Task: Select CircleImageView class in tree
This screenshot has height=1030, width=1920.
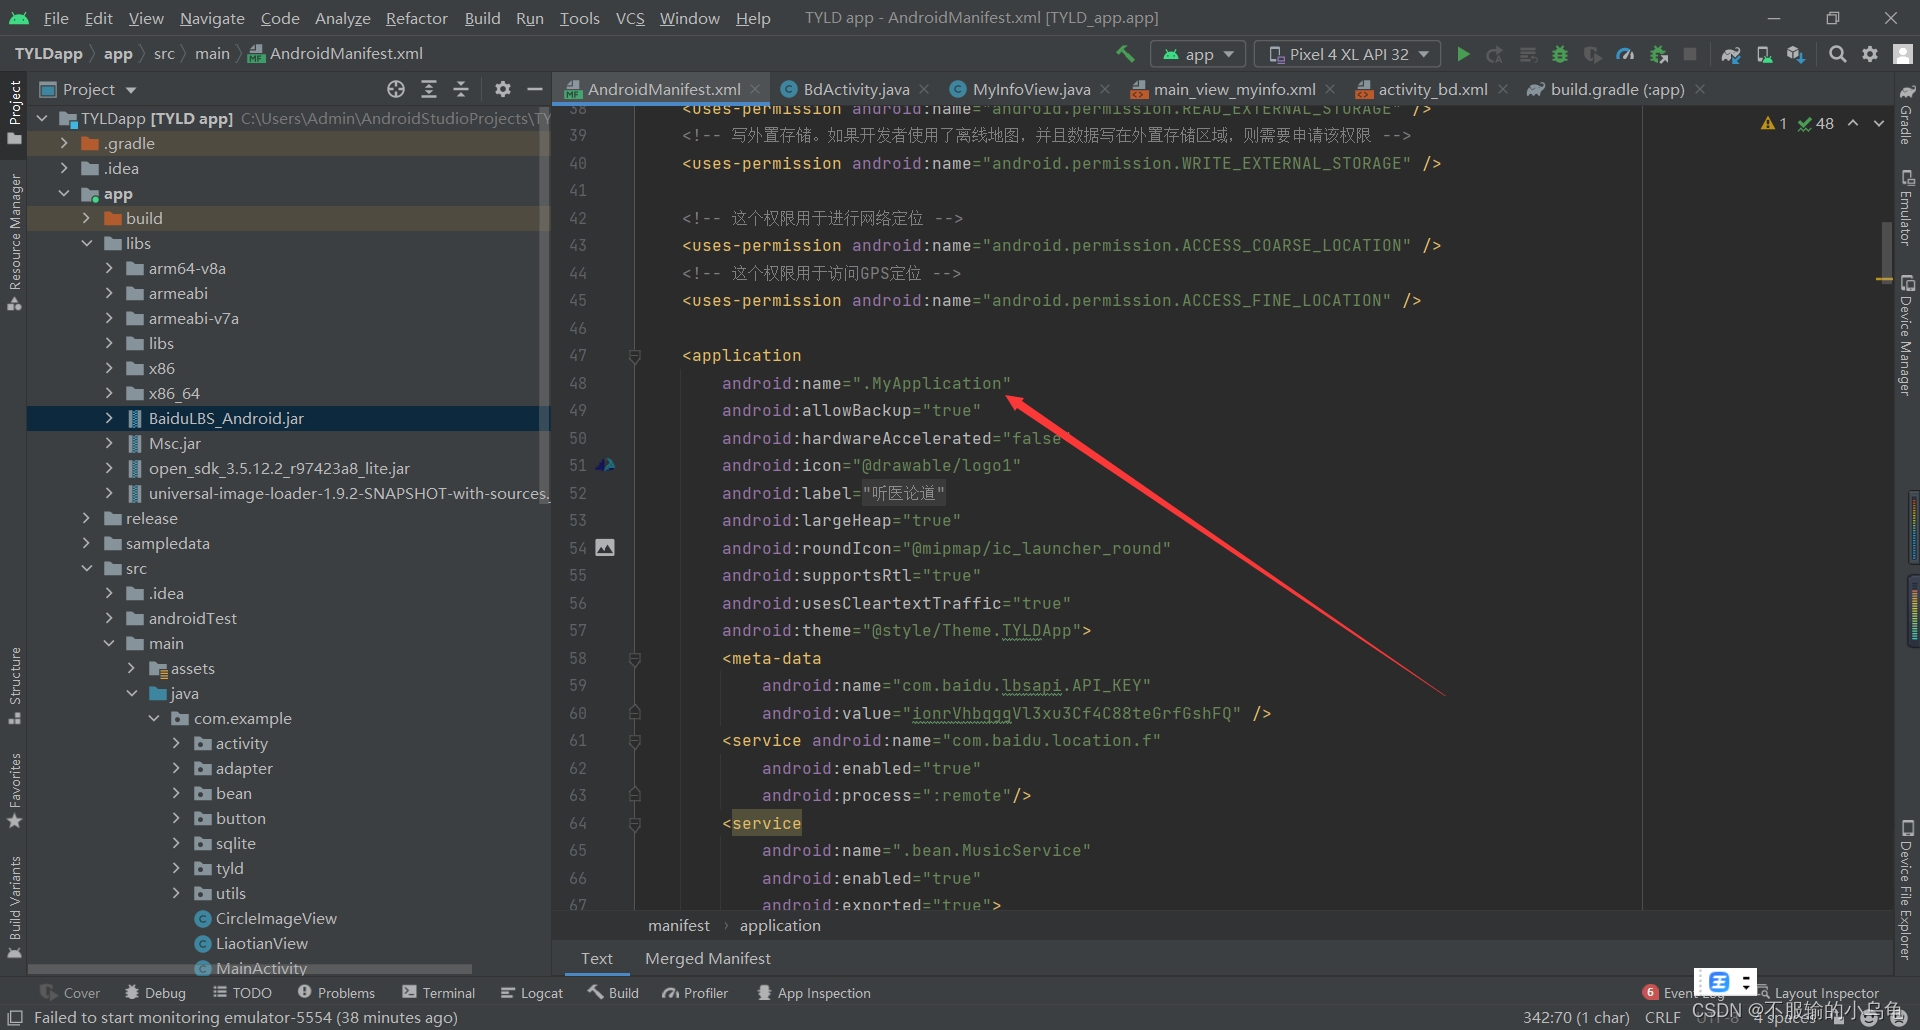Action: (276, 918)
